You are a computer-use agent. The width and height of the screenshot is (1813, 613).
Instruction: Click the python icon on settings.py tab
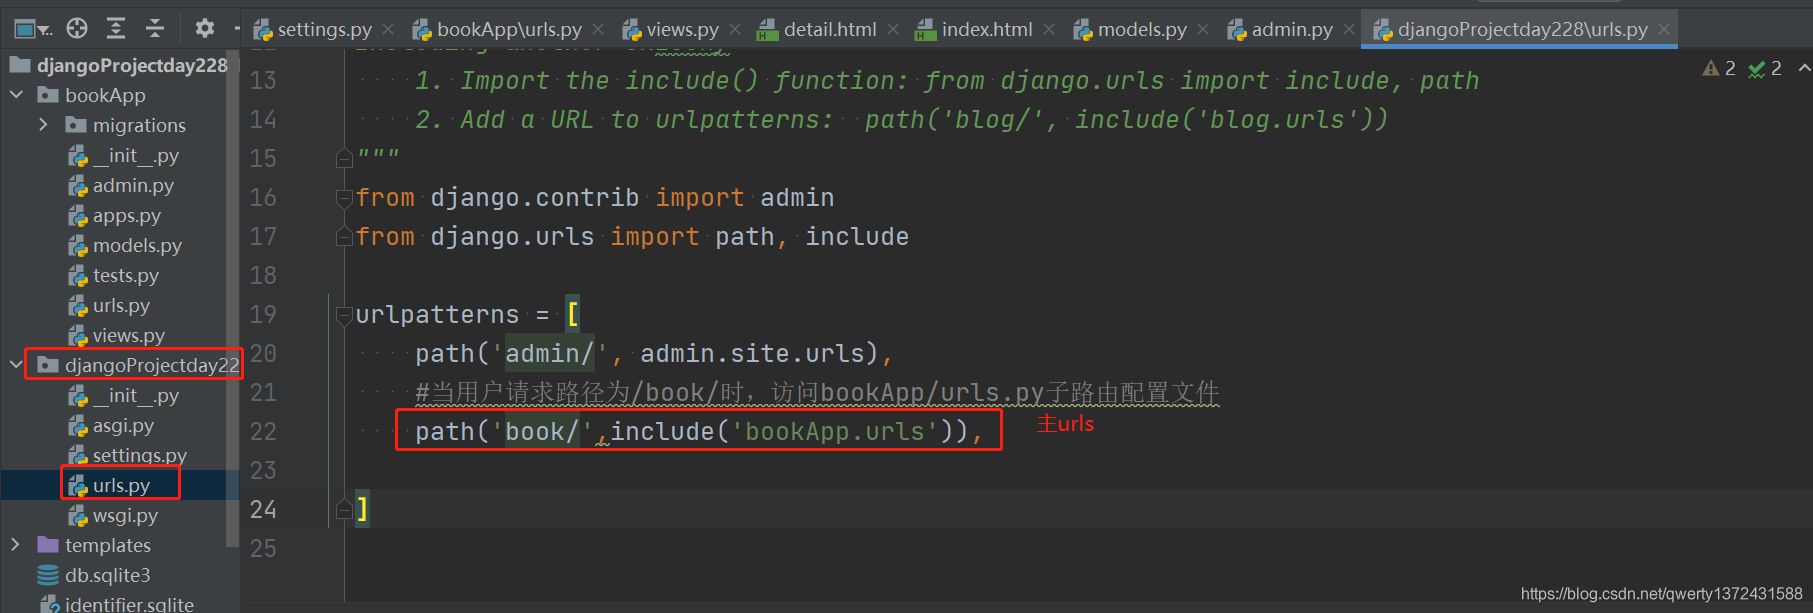(263, 30)
